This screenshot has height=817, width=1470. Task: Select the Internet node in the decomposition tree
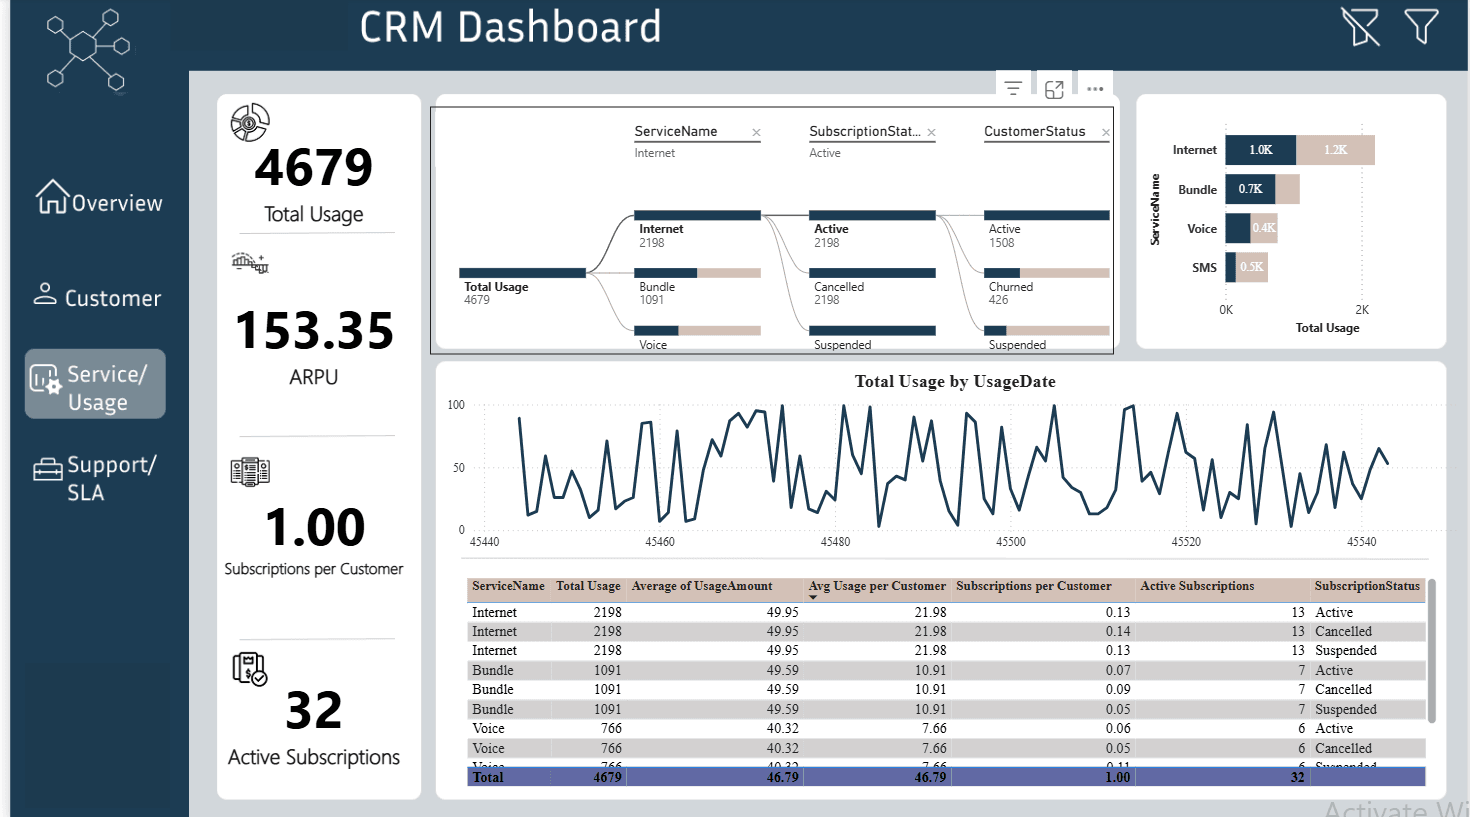click(698, 215)
